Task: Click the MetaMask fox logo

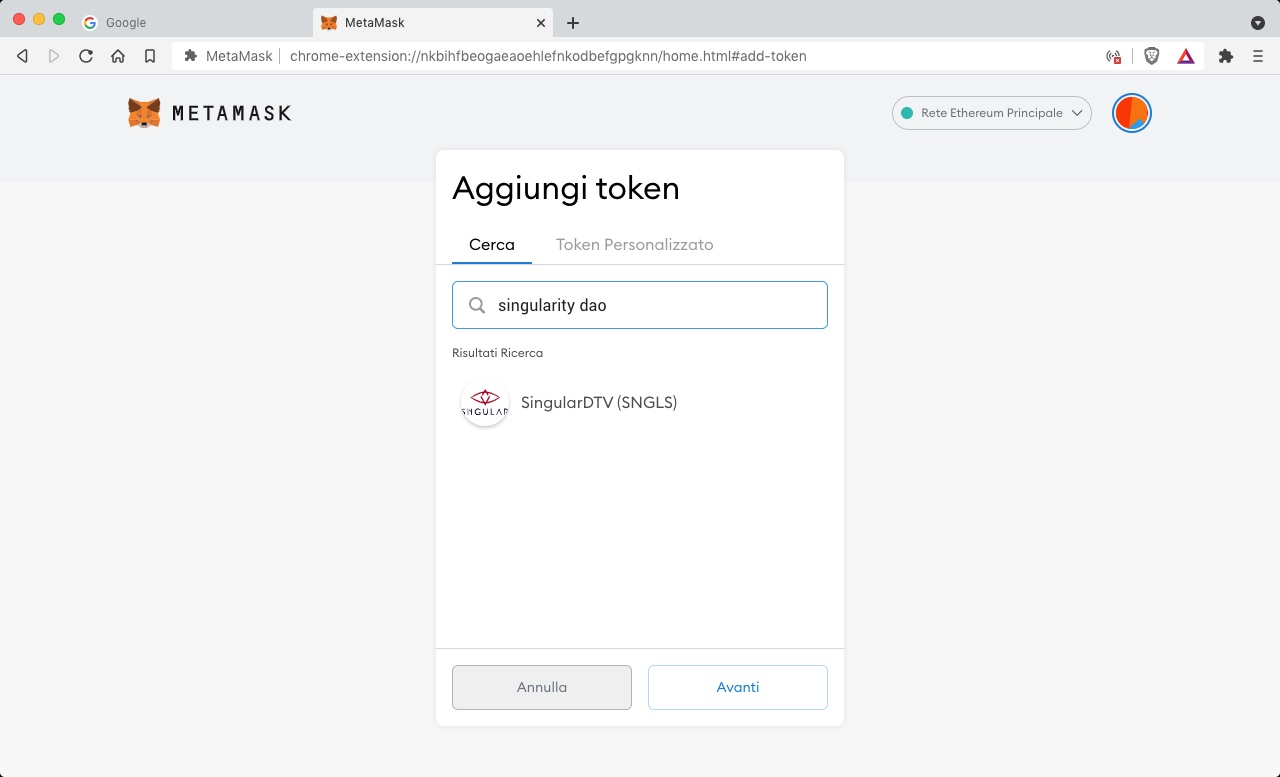Action: point(144,113)
